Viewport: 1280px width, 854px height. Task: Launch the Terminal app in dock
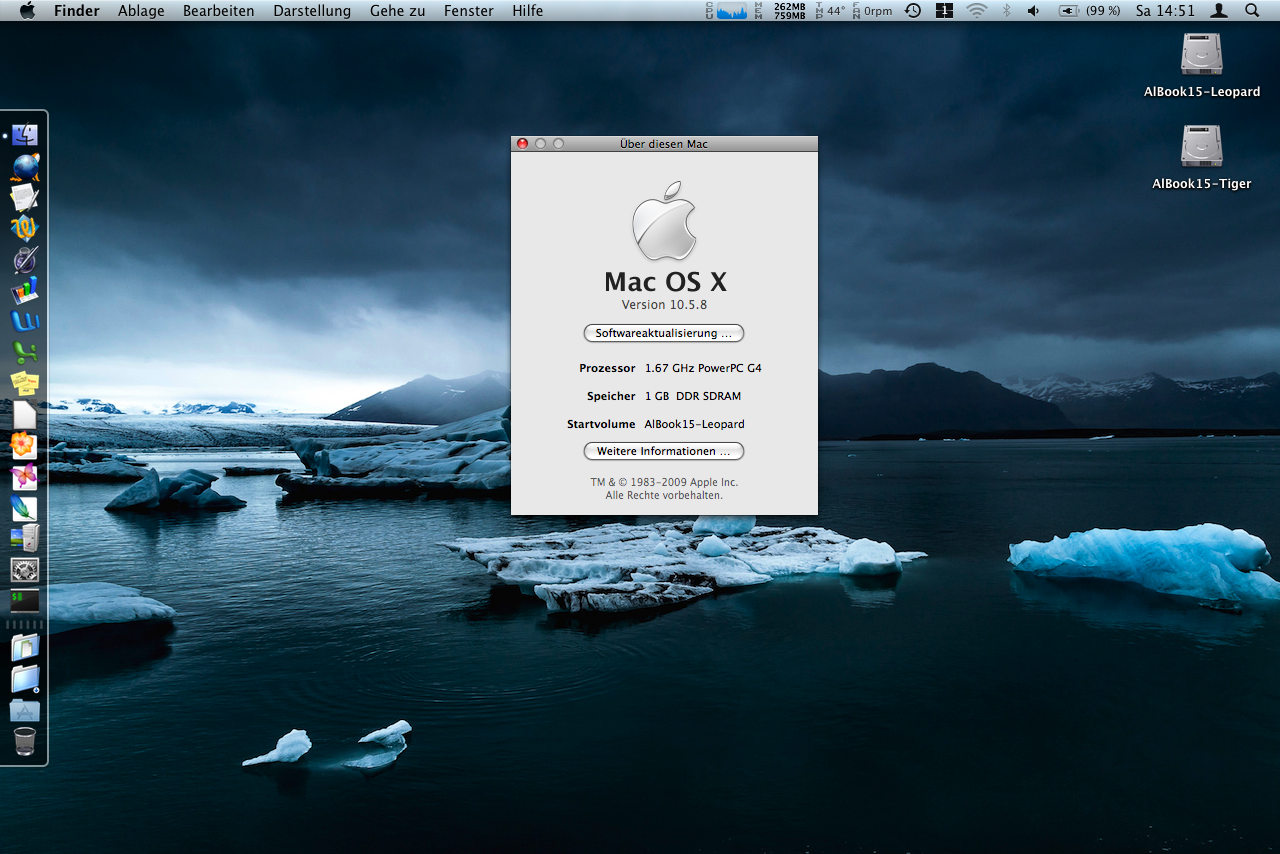point(25,601)
